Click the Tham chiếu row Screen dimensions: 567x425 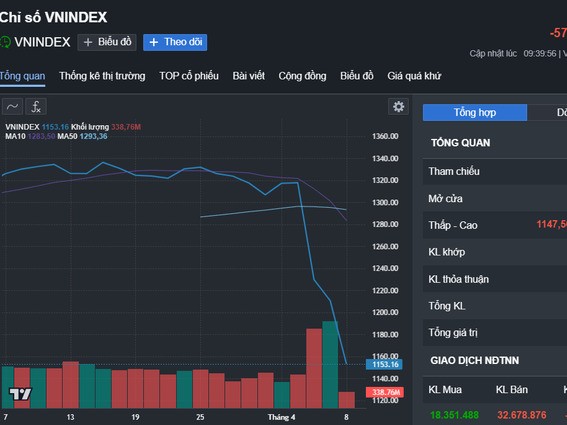pyautogui.click(x=495, y=171)
